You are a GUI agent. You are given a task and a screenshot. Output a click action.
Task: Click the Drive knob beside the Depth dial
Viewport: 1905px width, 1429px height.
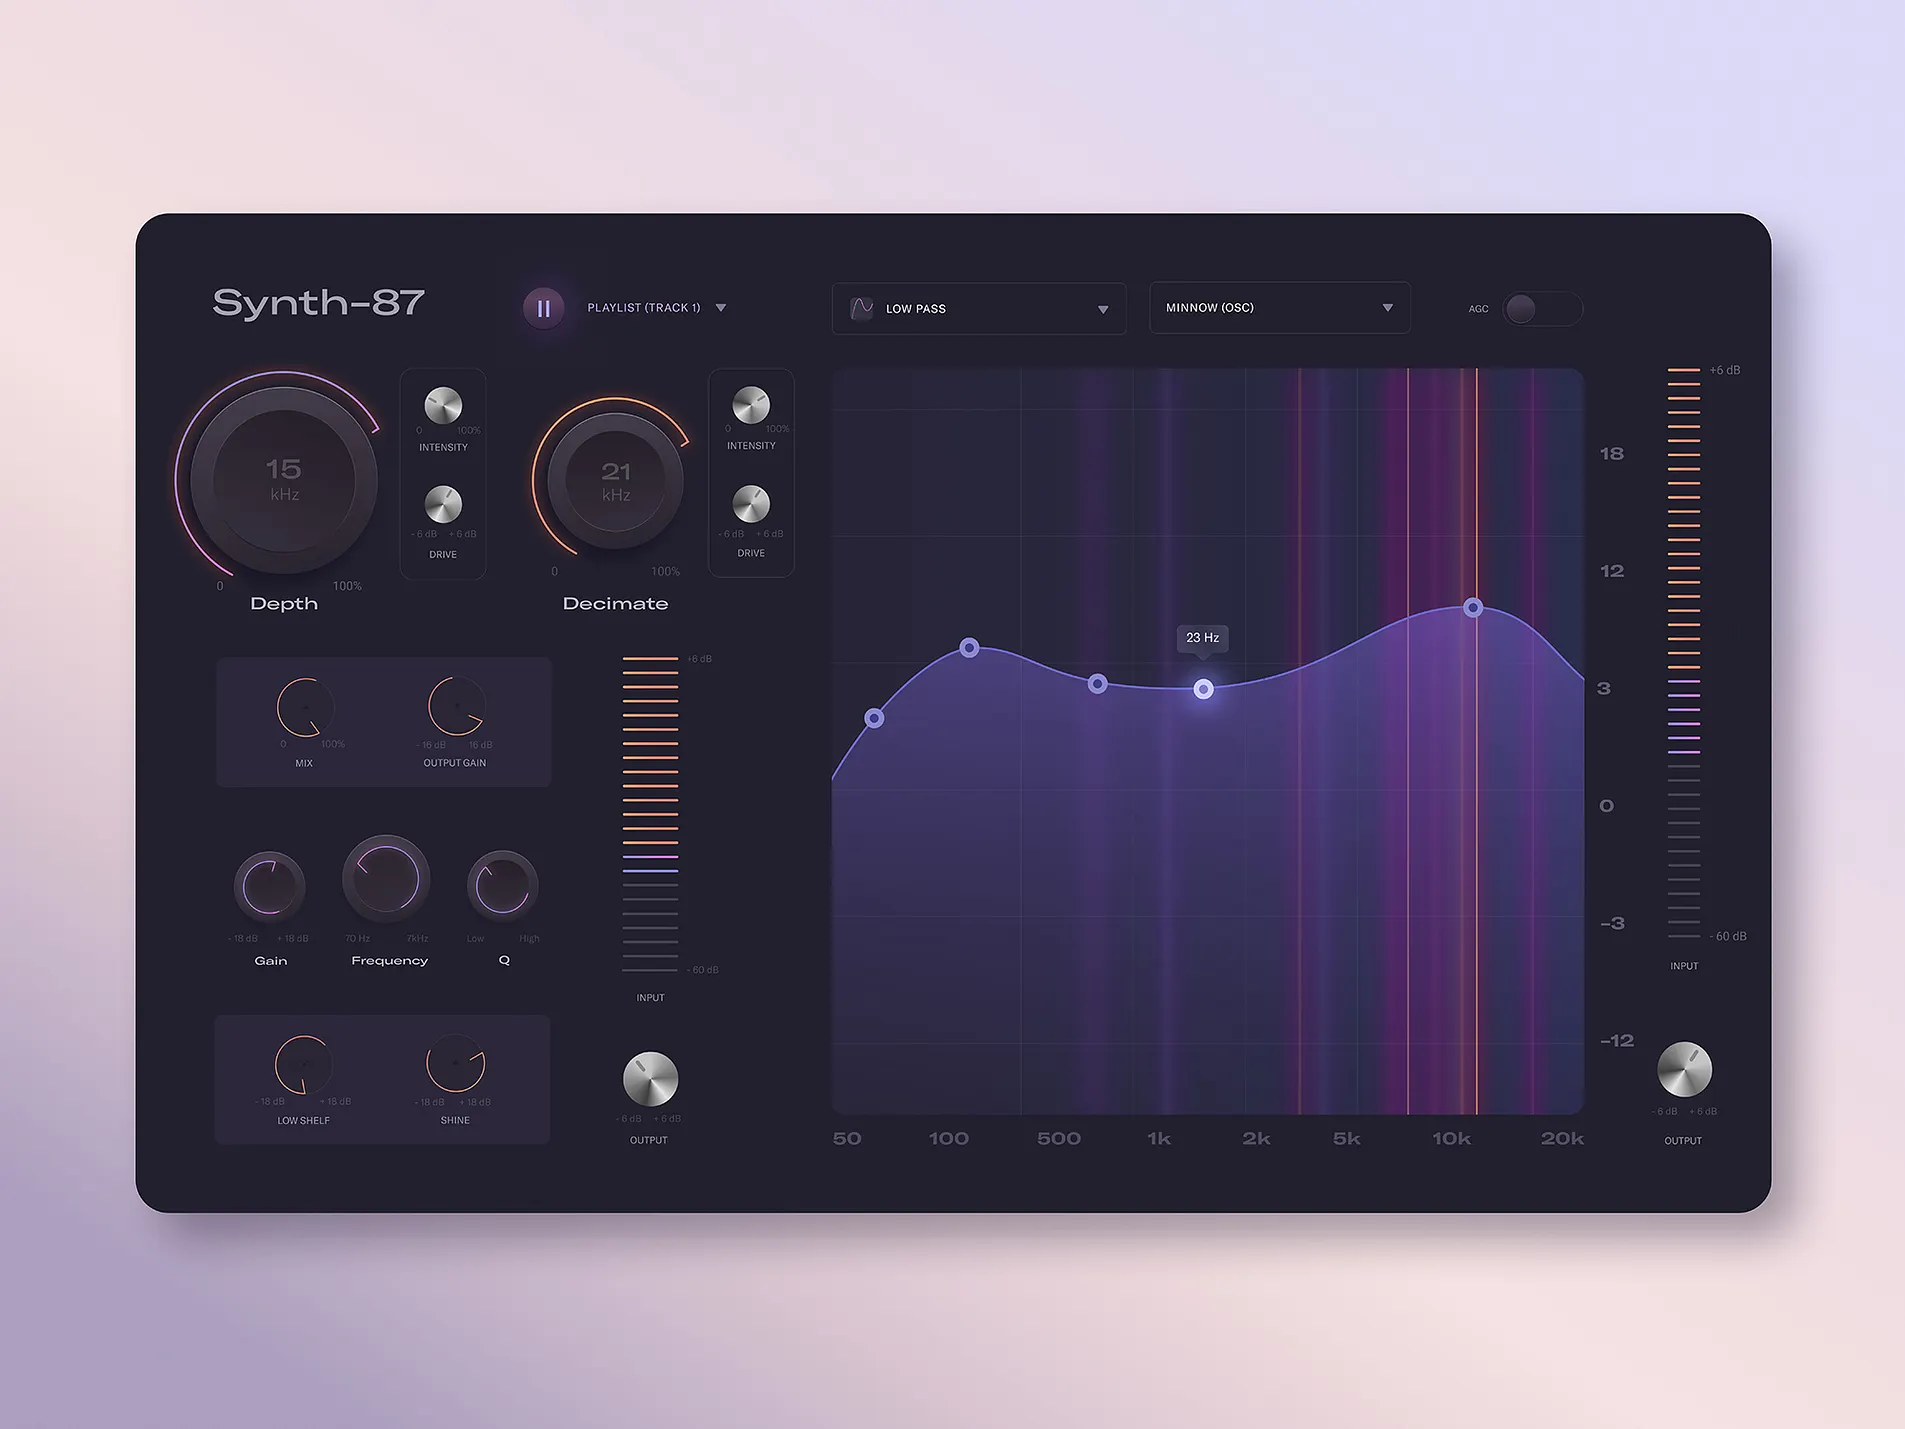443,505
